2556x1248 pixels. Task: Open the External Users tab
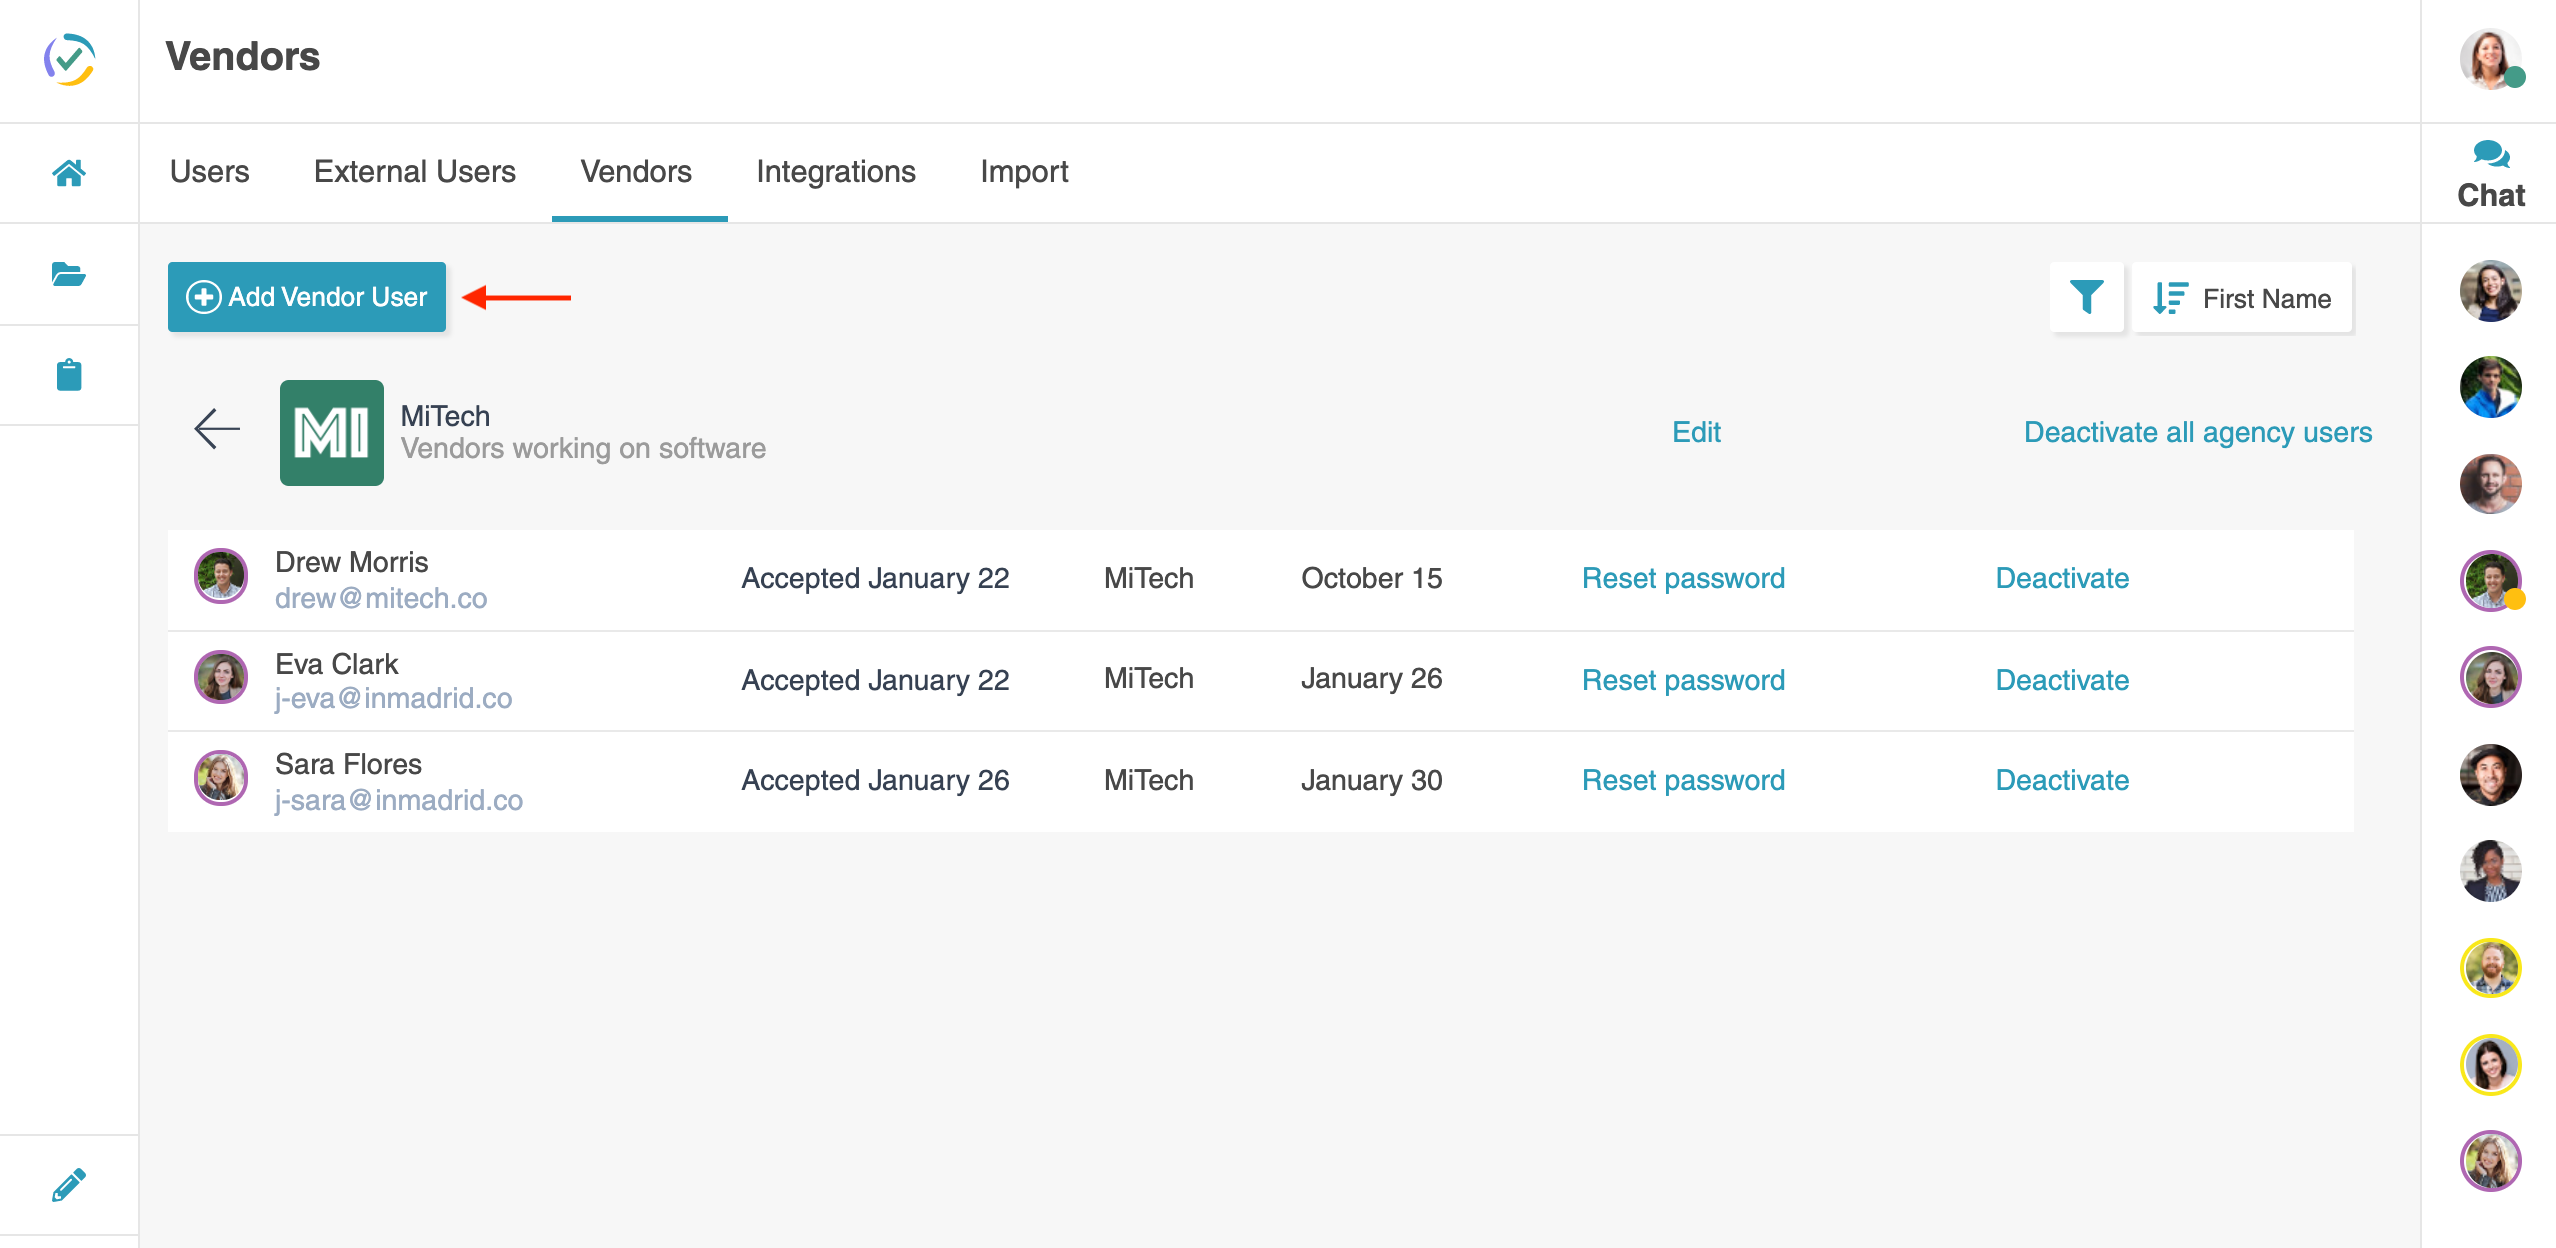[x=415, y=171]
